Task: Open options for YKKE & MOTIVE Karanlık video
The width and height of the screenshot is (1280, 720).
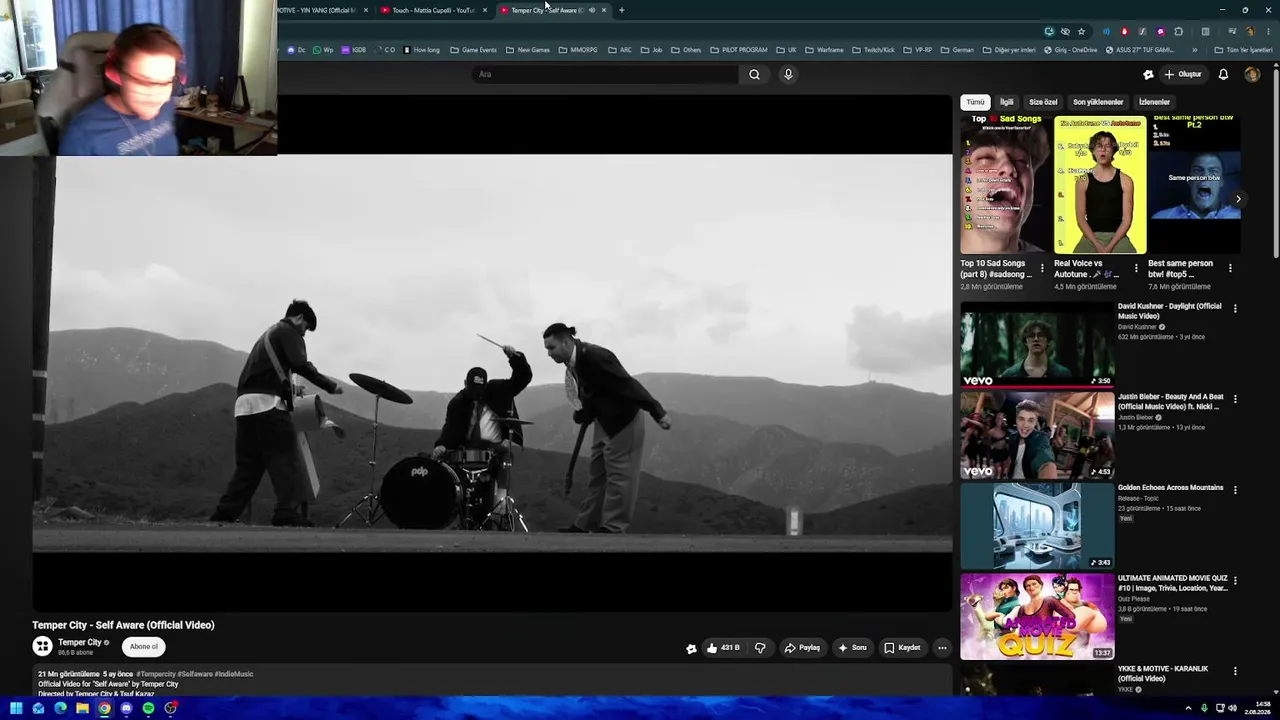Action: [1235, 671]
